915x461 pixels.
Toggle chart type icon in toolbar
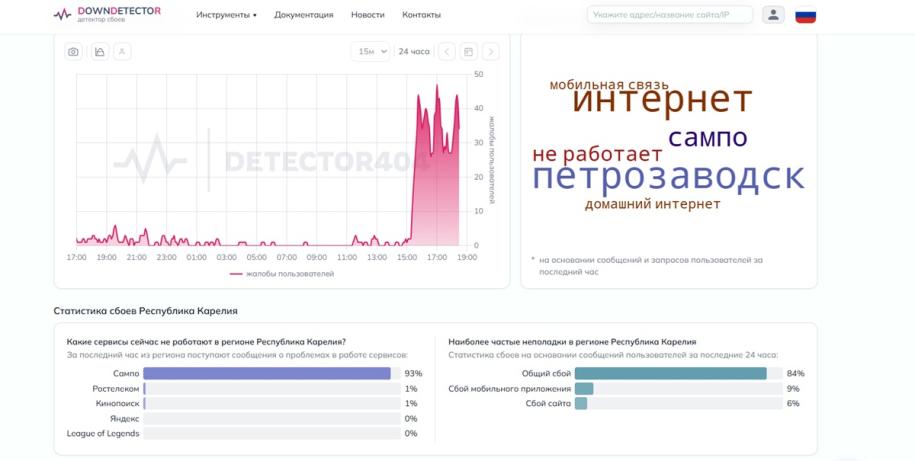click(100, 52)
